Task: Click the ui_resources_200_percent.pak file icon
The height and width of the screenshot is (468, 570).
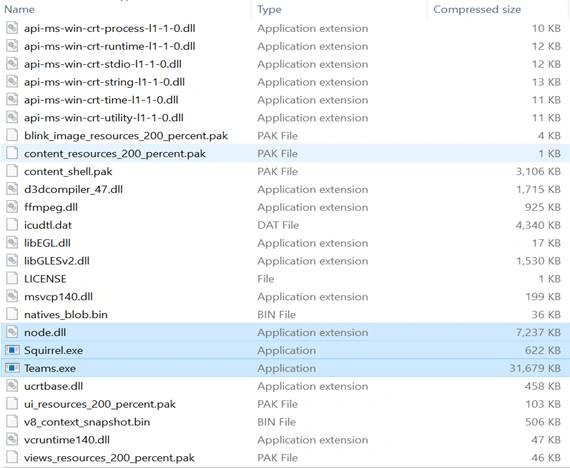Action: 12,404
